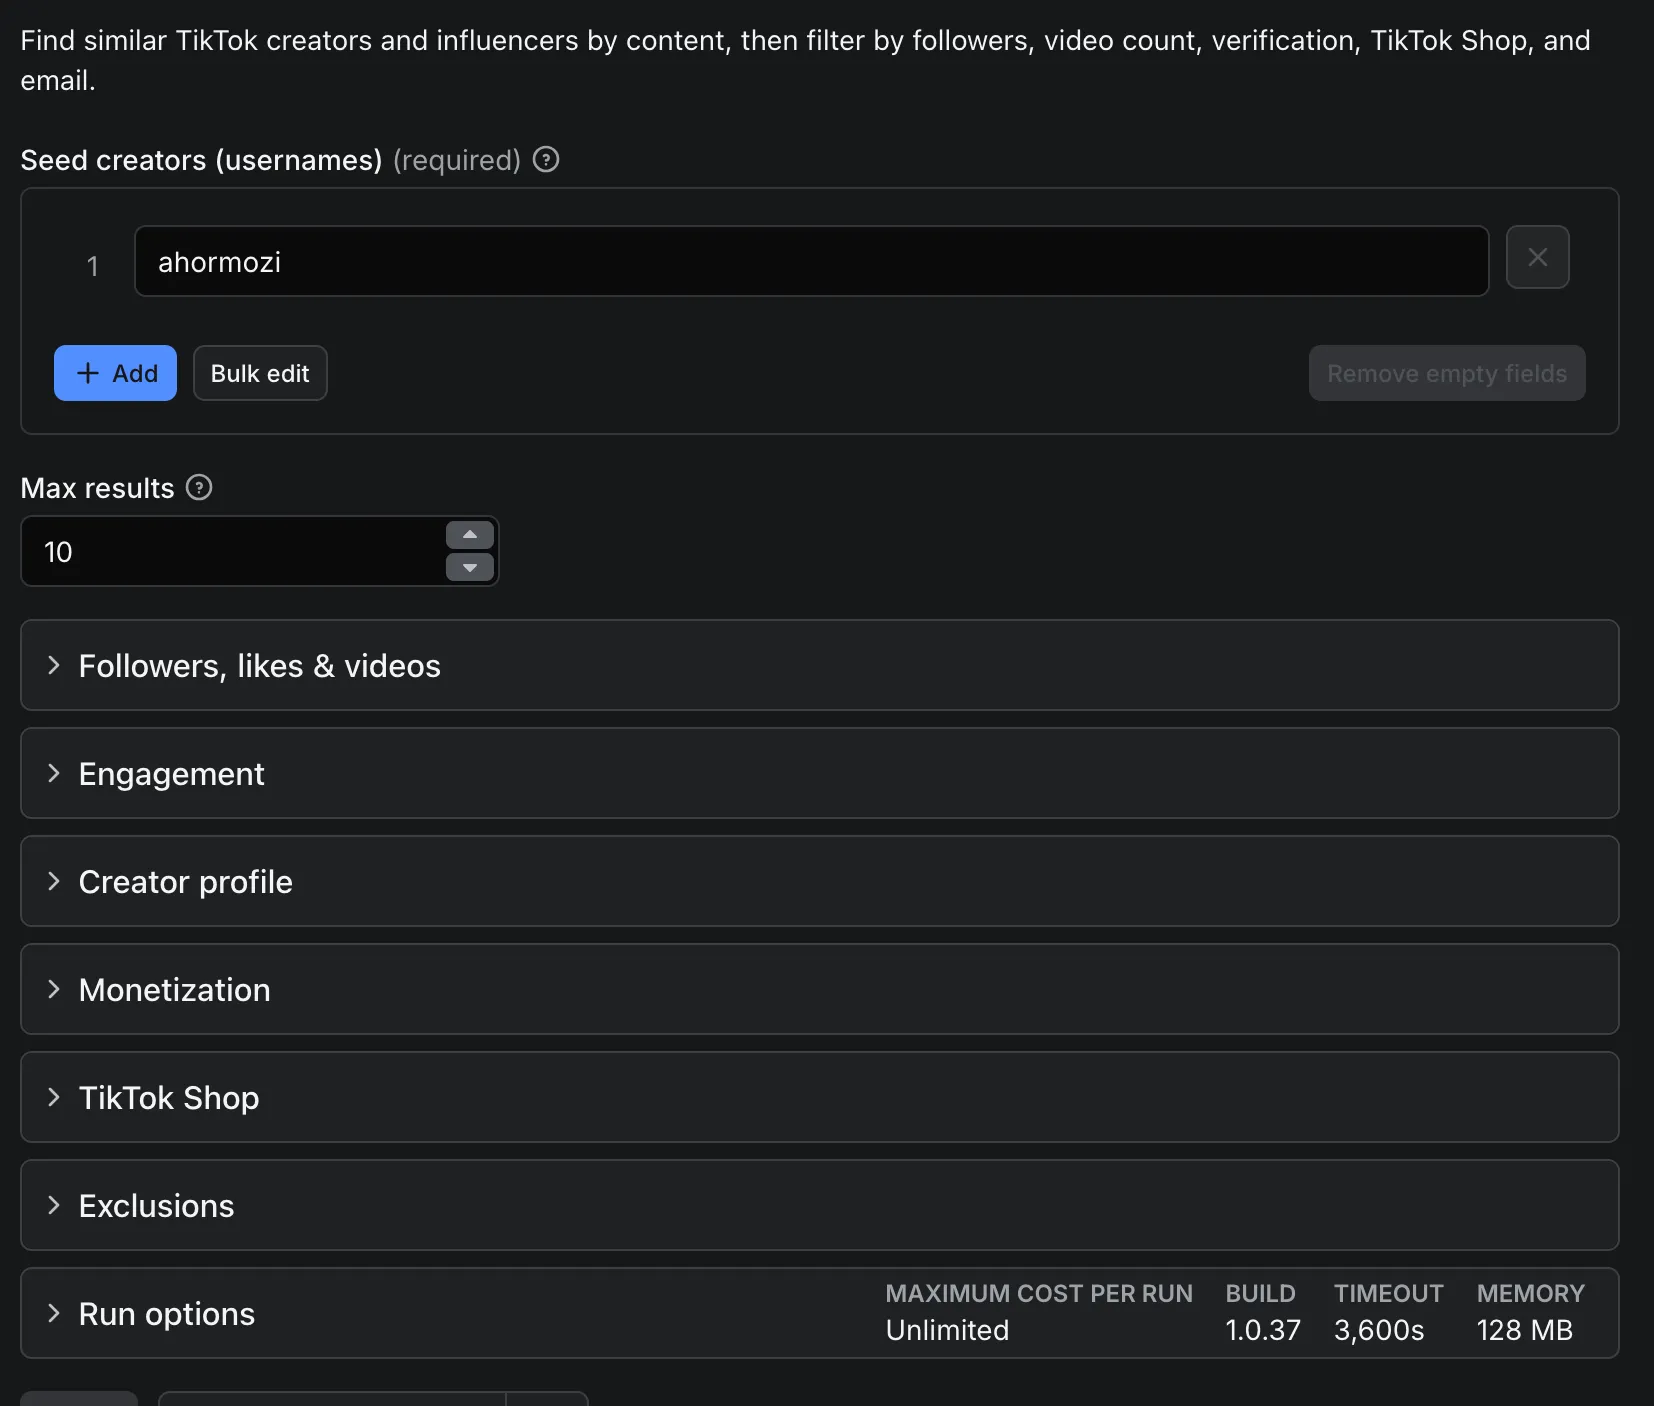Expand the Exclusions section
This screenshot has width=1654, height=1406.
coord(820,1205)
